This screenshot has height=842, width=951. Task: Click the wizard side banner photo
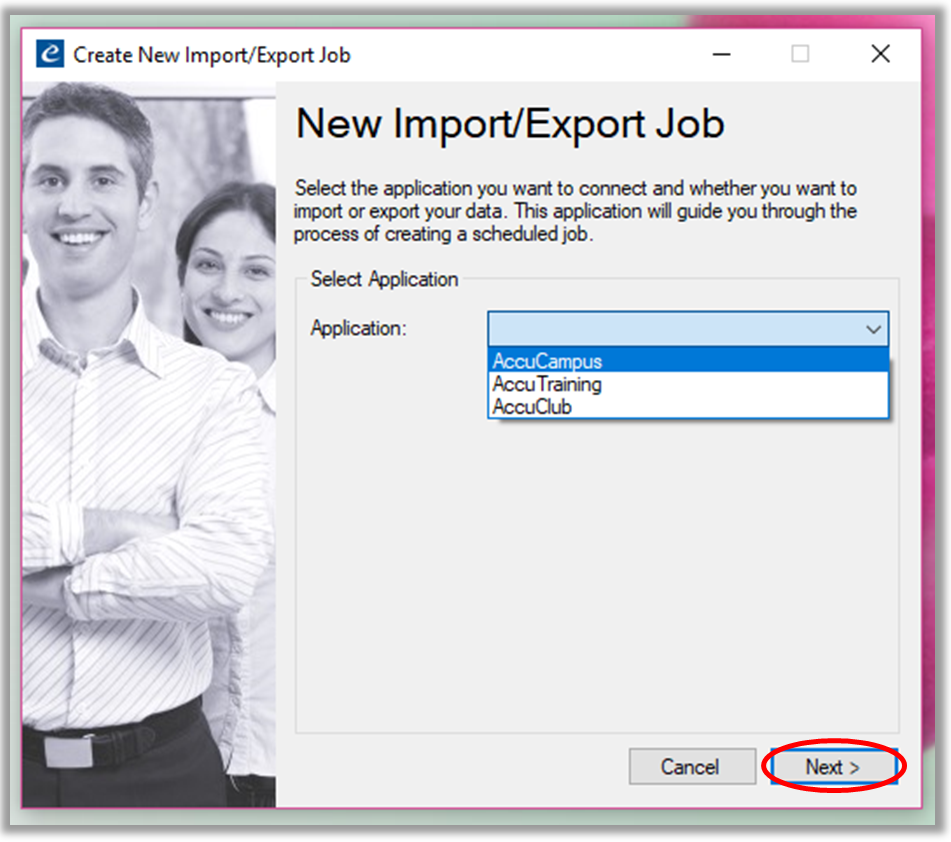point(149,445)
